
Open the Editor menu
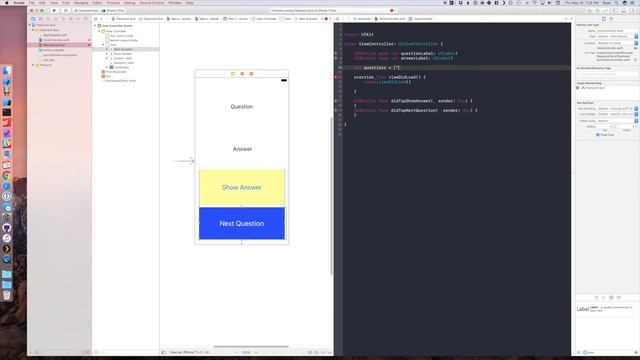point(97,3)
